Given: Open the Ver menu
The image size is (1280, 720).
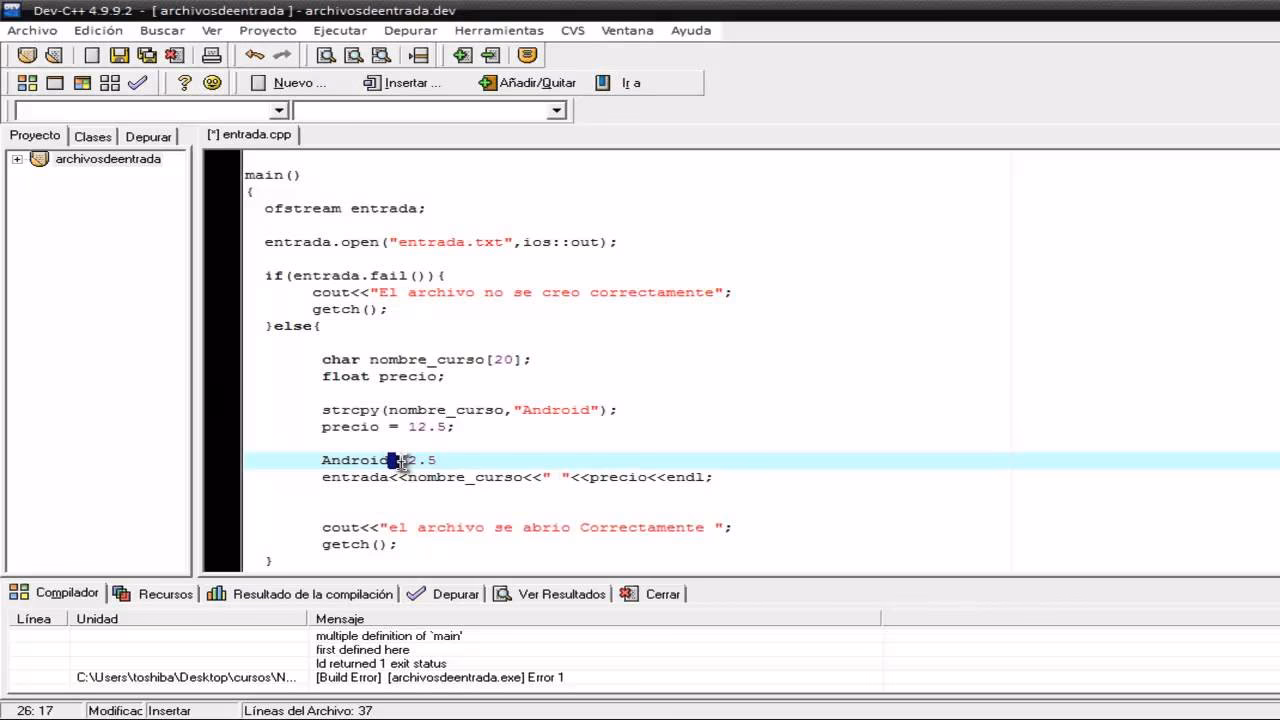Looking at the screenshot, I should (x=212, y=31).
